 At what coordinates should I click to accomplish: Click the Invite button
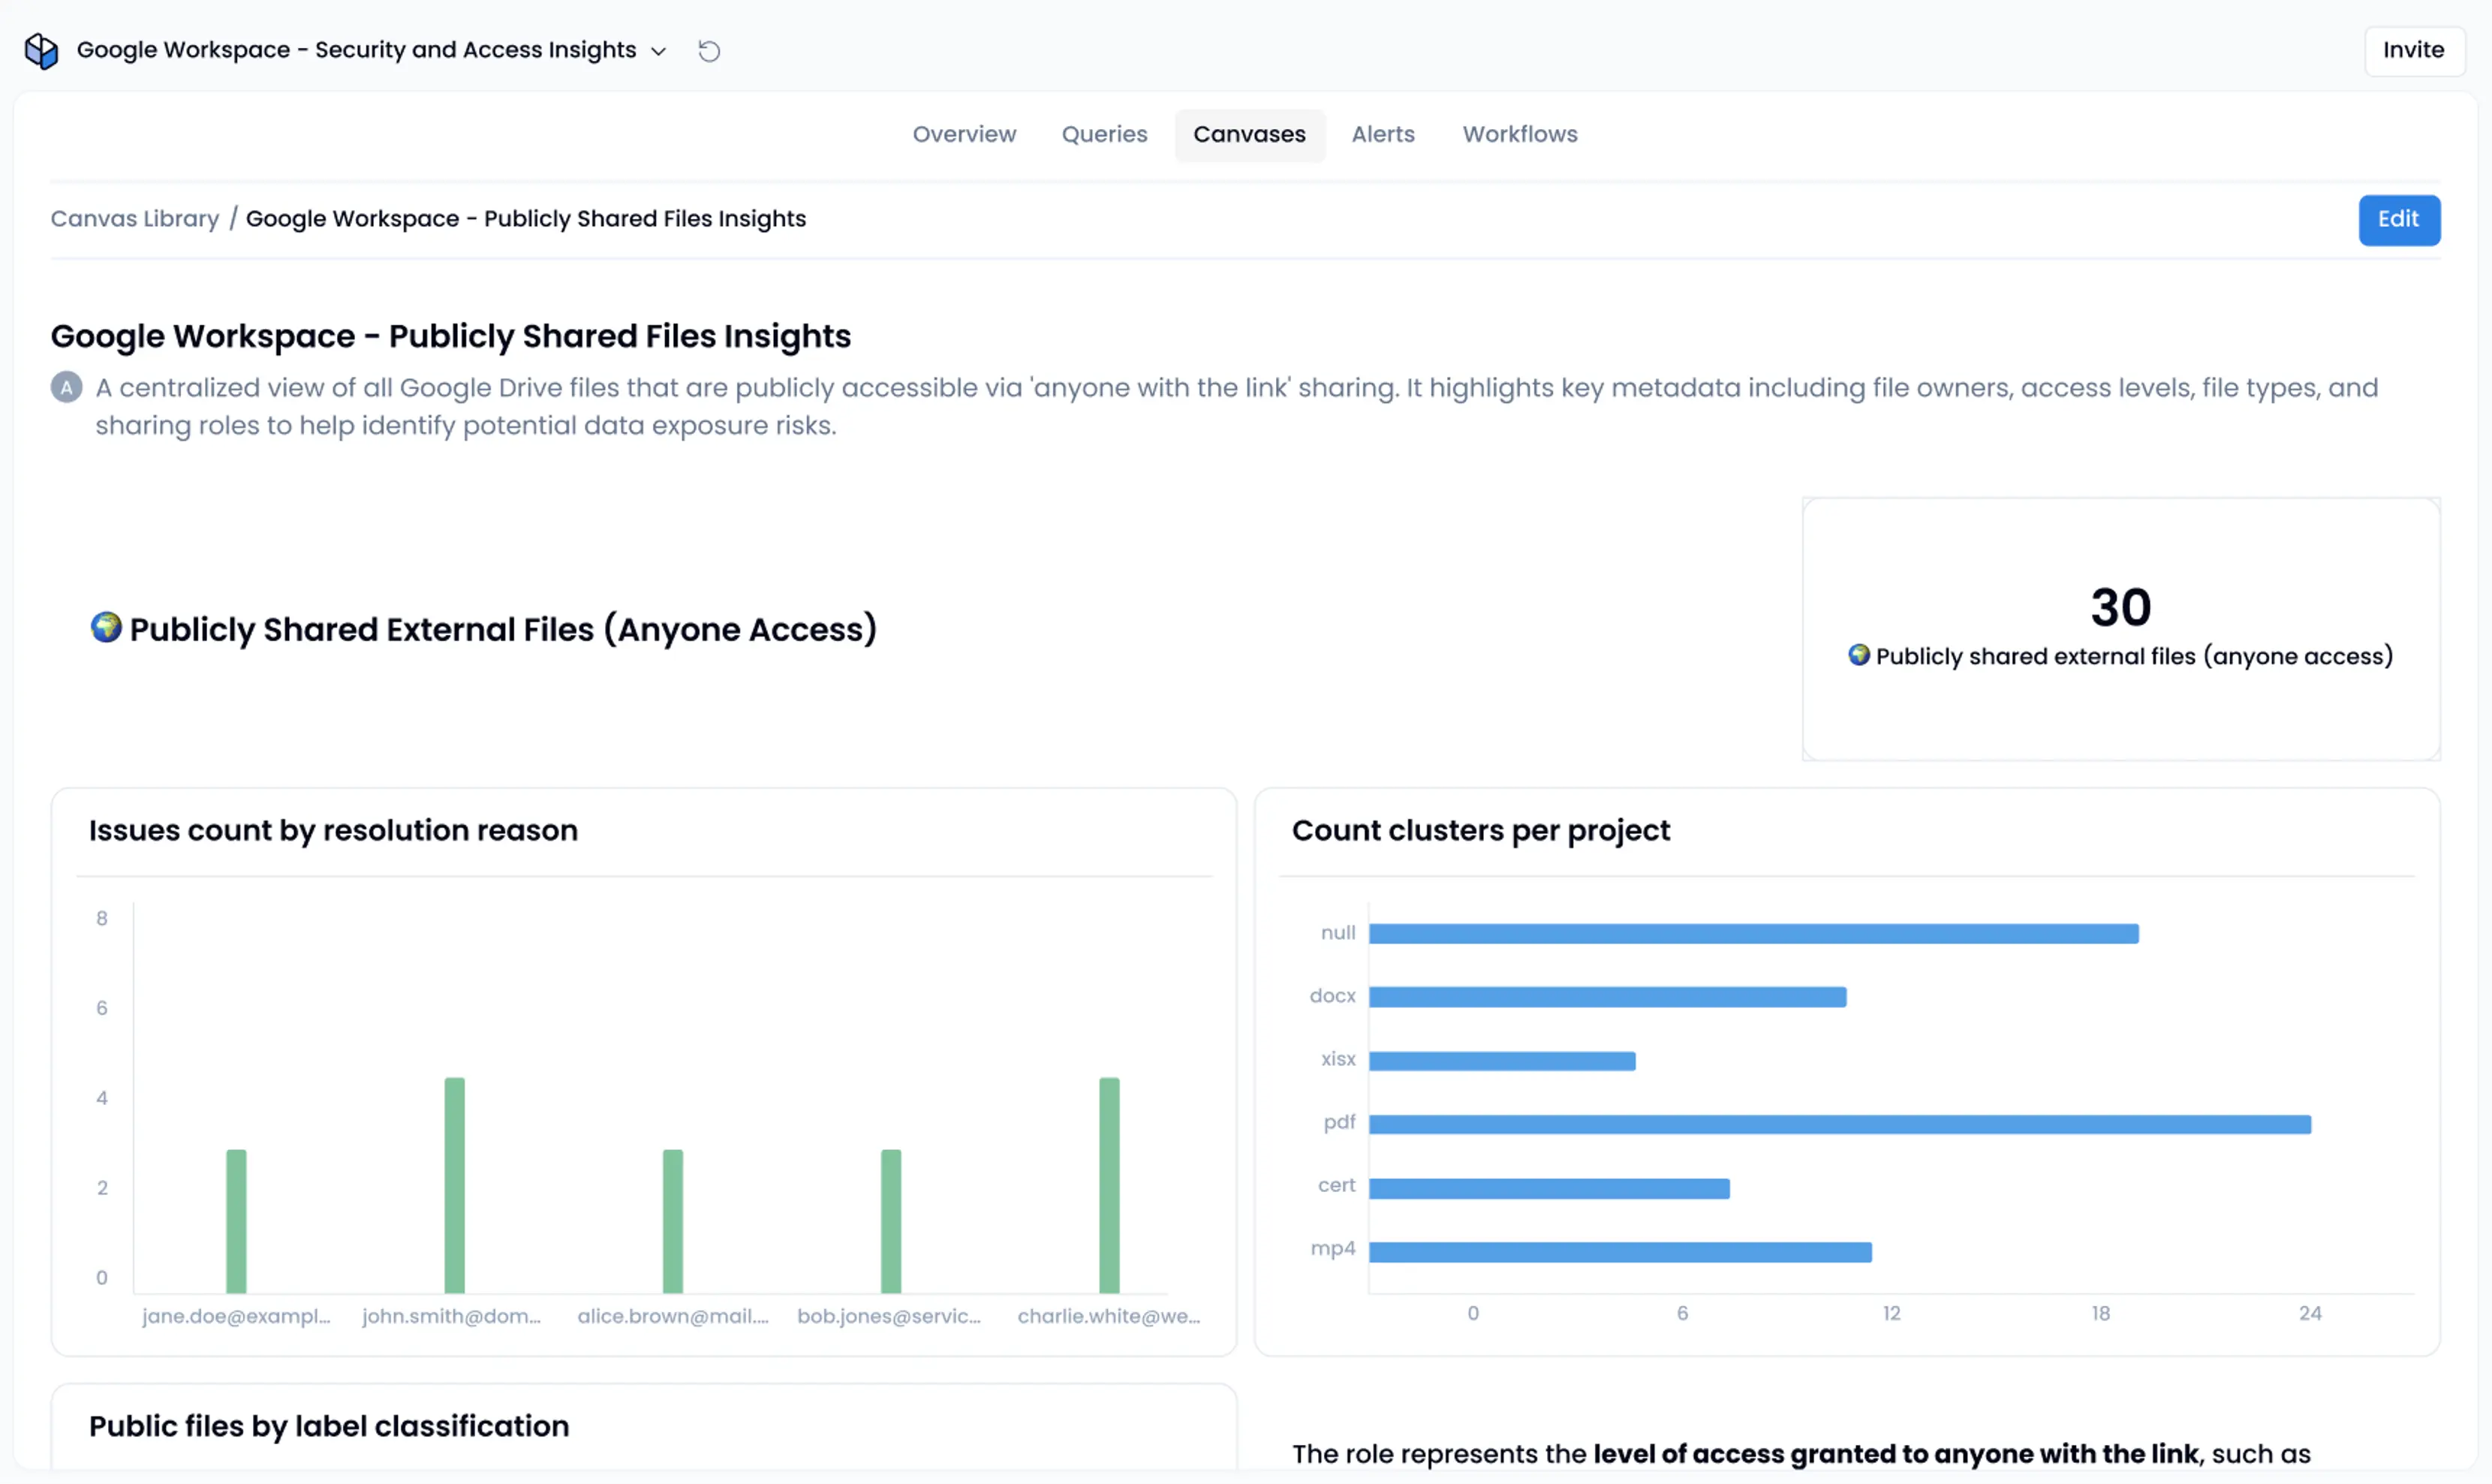[2413, 50]
